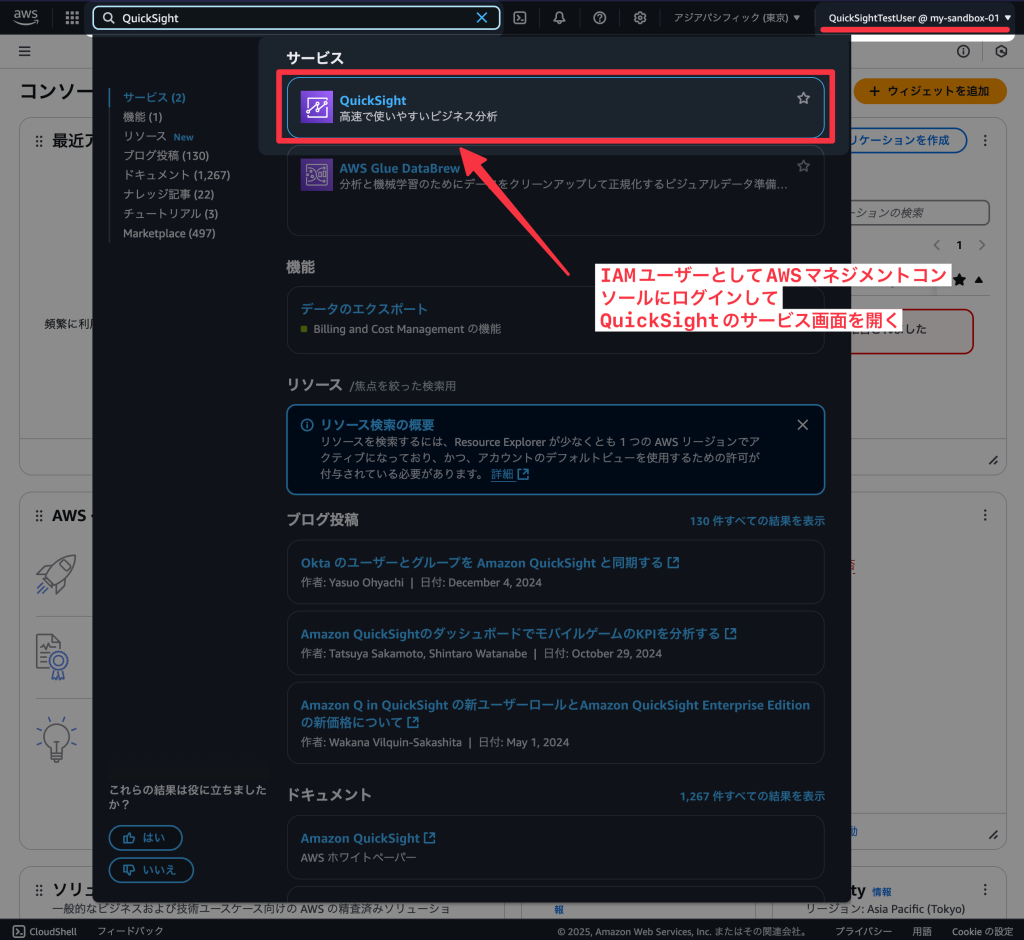Open CloudShell in the footer bar
Image resolution: width=1024 pixels, height=940 pixels.
pyautogui.click(x=45, y=932)
